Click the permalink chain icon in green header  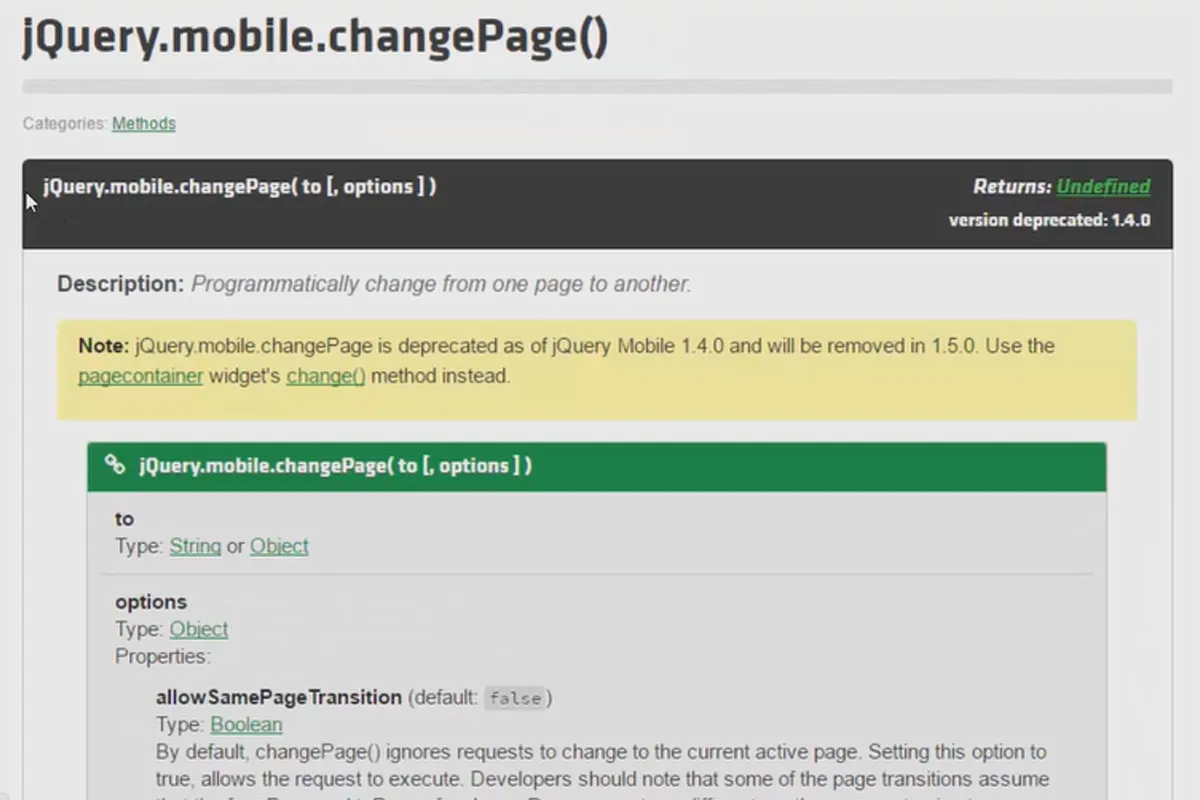pyautogui.click(x=116, y=465)
